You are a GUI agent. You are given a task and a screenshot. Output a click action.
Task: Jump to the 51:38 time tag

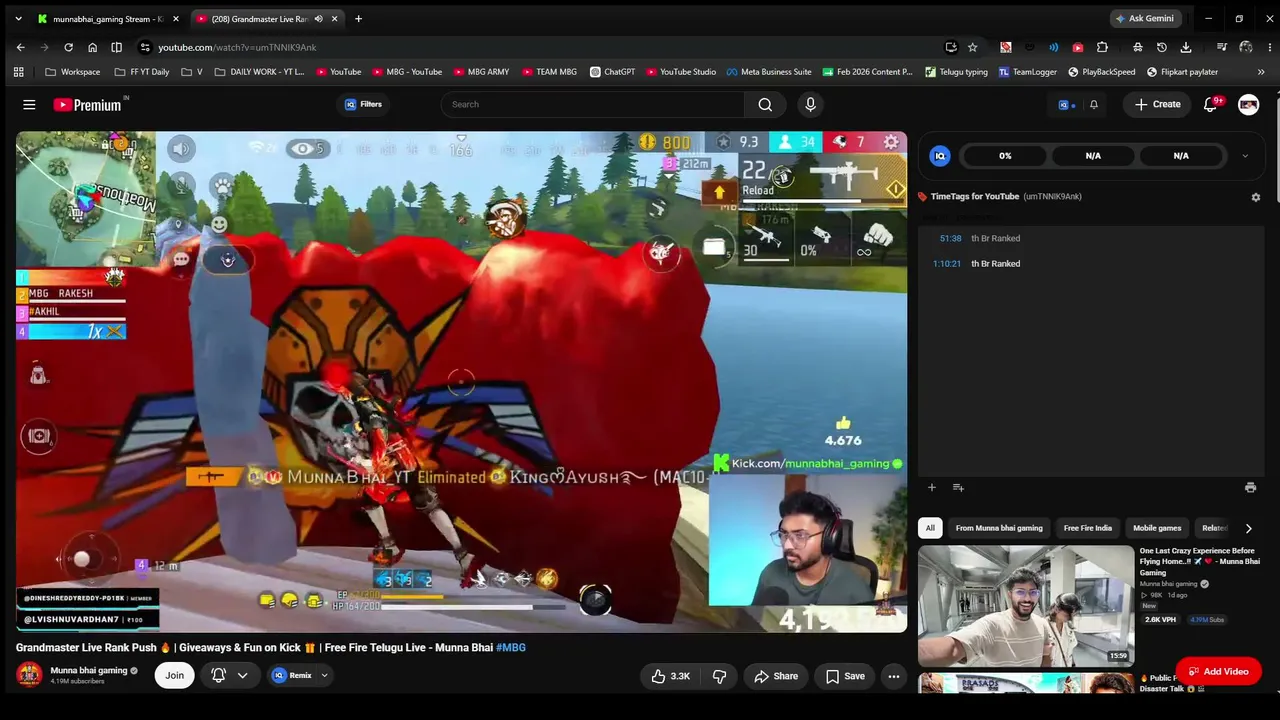point(950,239)
